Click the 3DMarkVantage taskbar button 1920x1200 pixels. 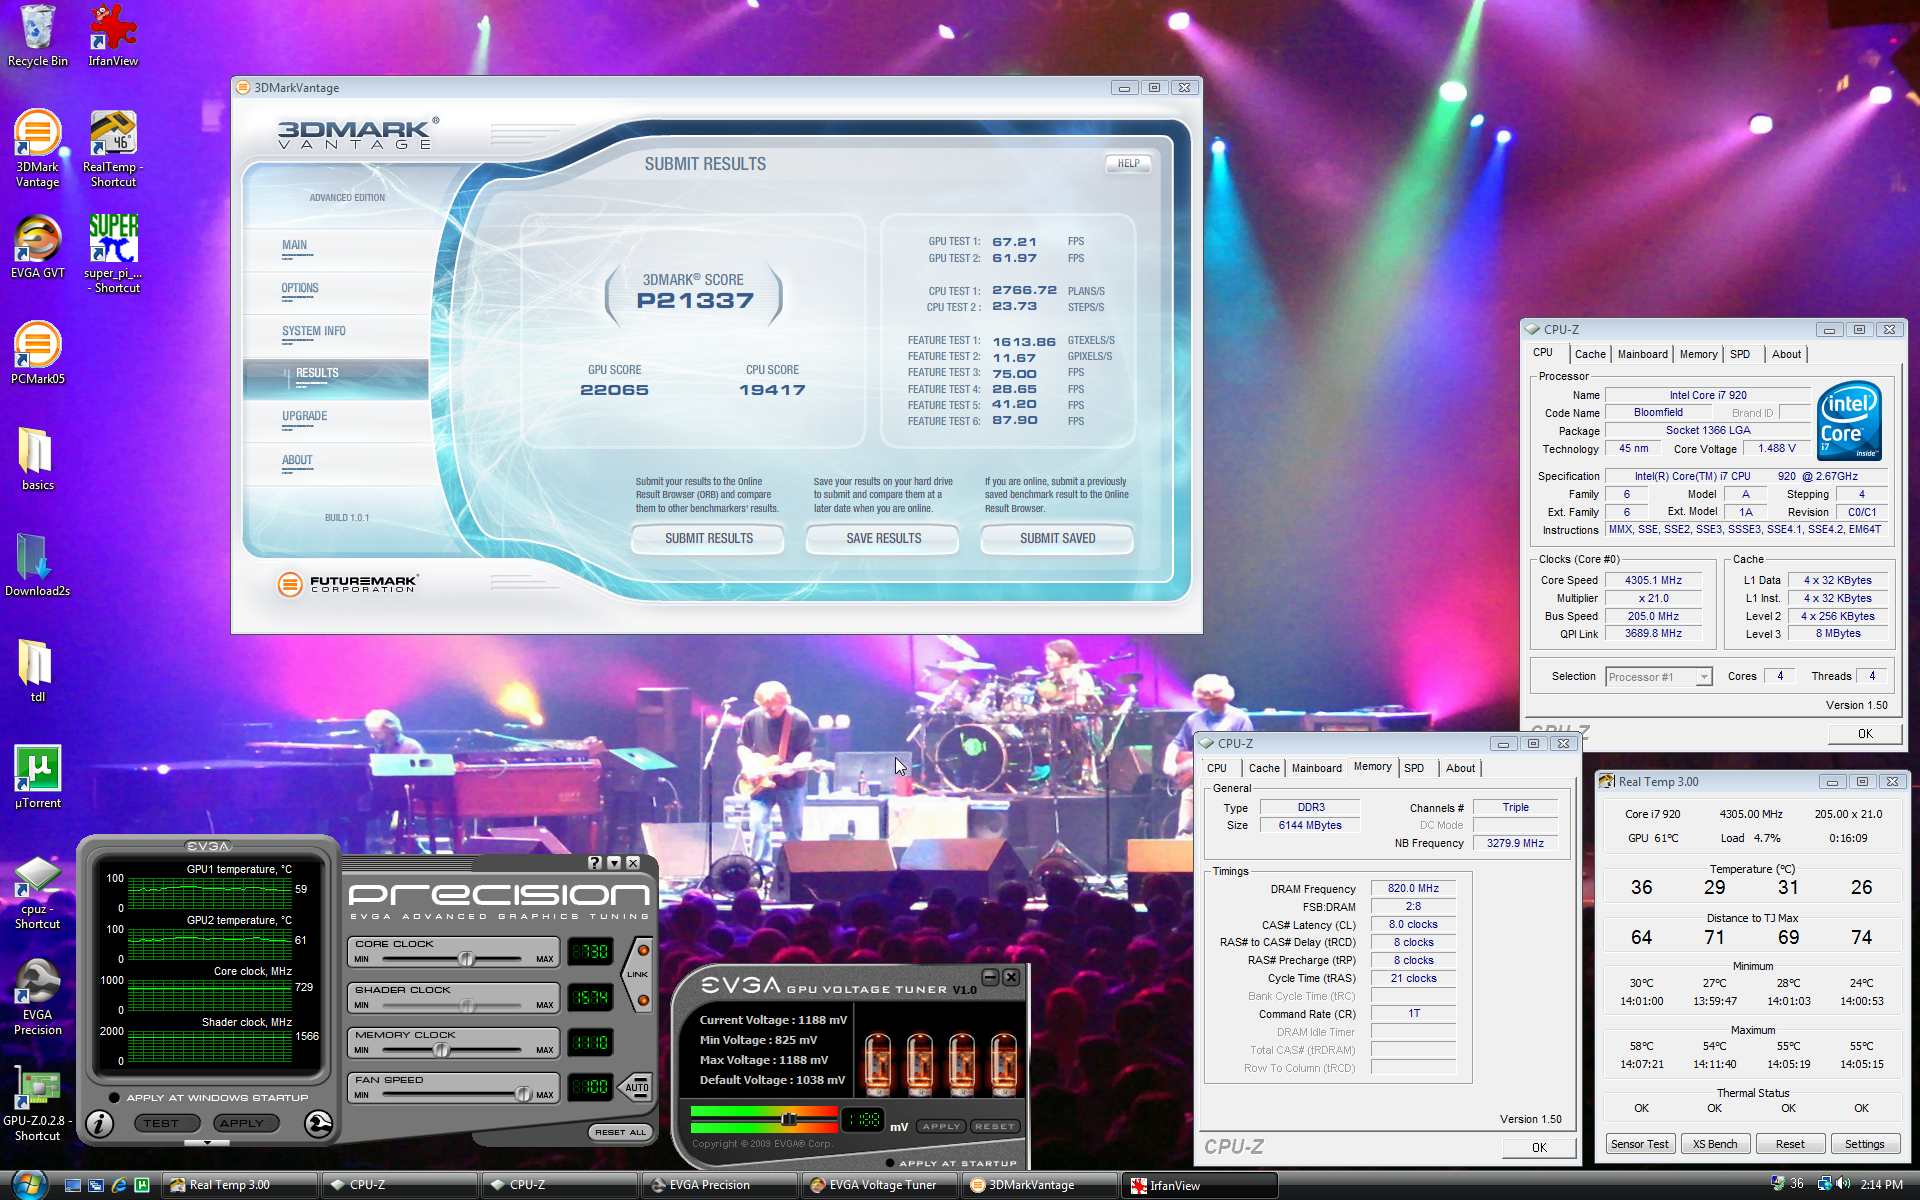[1040, 1185]
